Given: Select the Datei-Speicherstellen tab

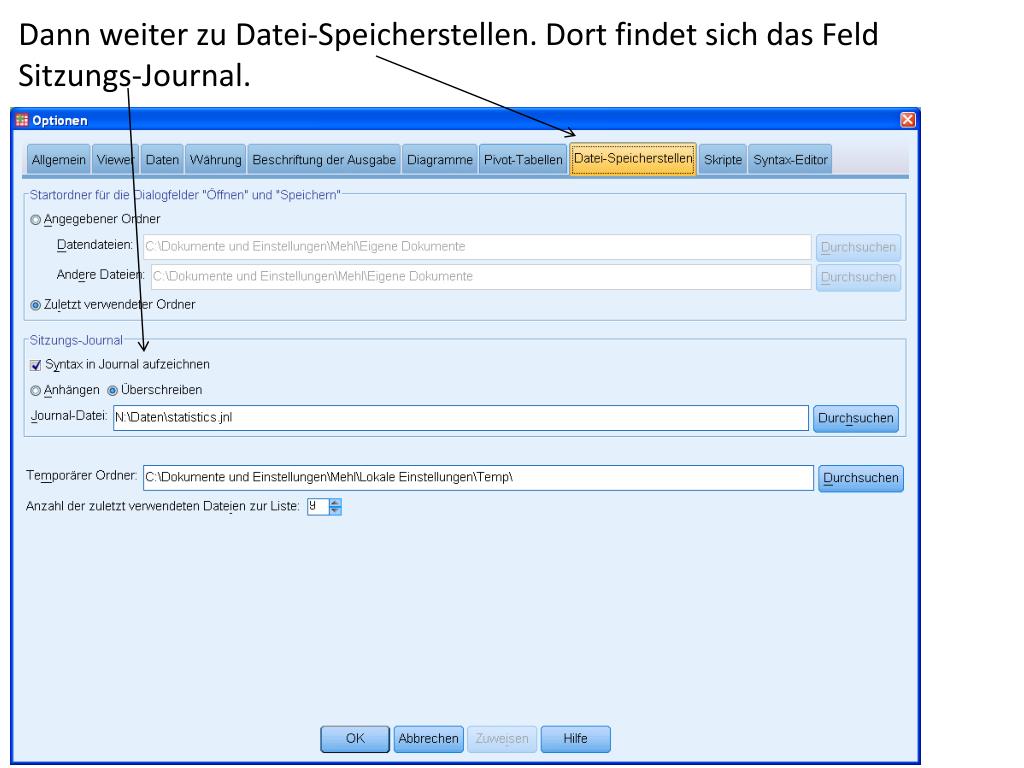Looking at the screenshot, I should point(633,159).
